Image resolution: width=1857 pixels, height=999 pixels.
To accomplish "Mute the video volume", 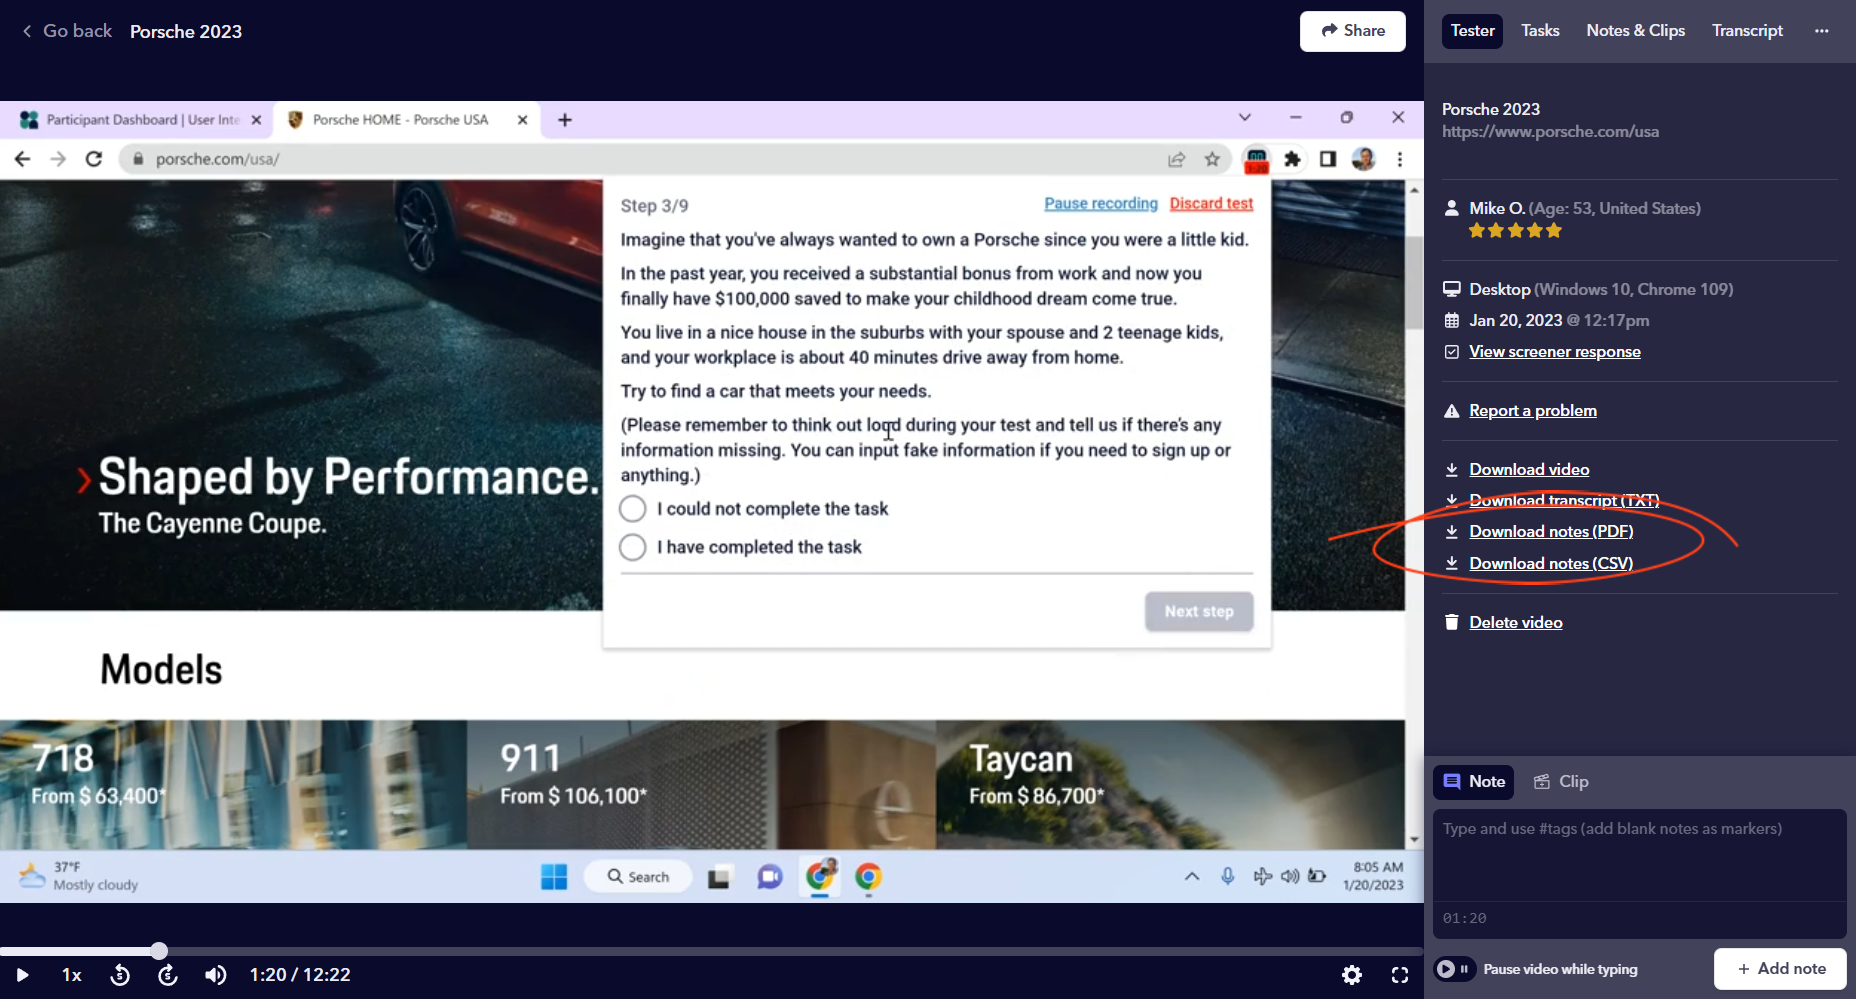I will coord(215,975).
